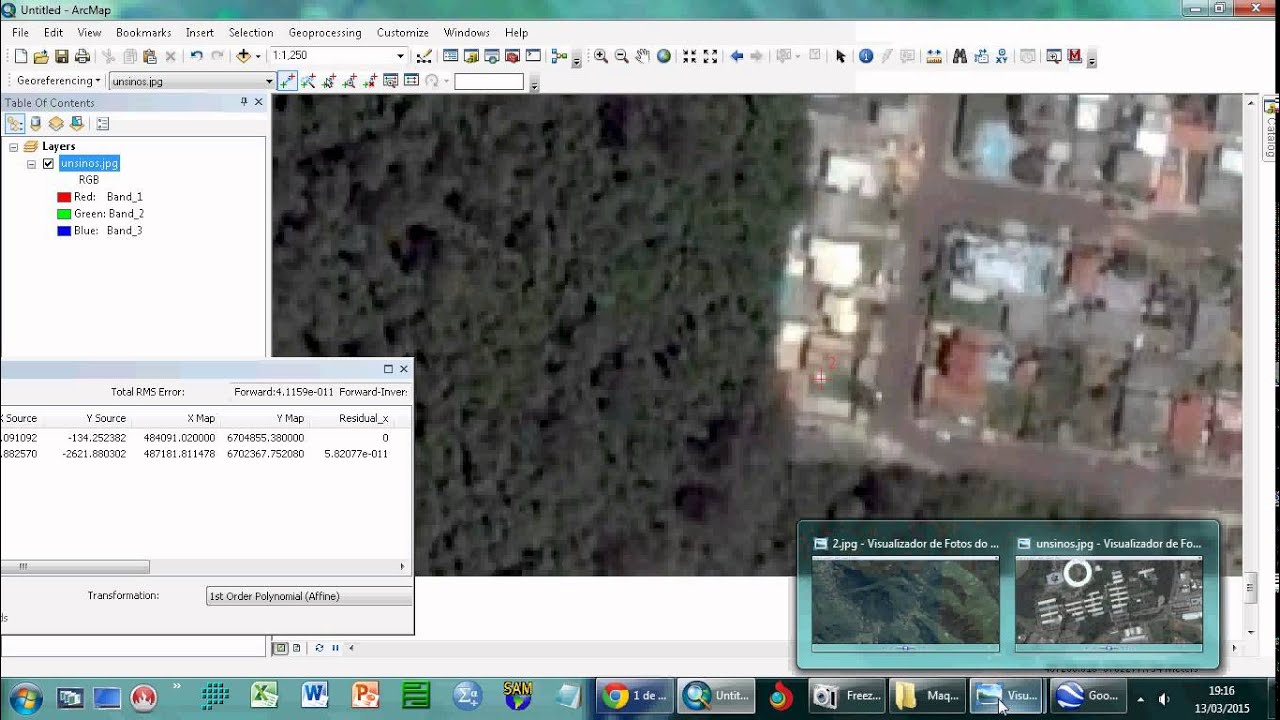Select the unsinos.jpg layer name
1280x720 pixels.
(x=89, y=163)
